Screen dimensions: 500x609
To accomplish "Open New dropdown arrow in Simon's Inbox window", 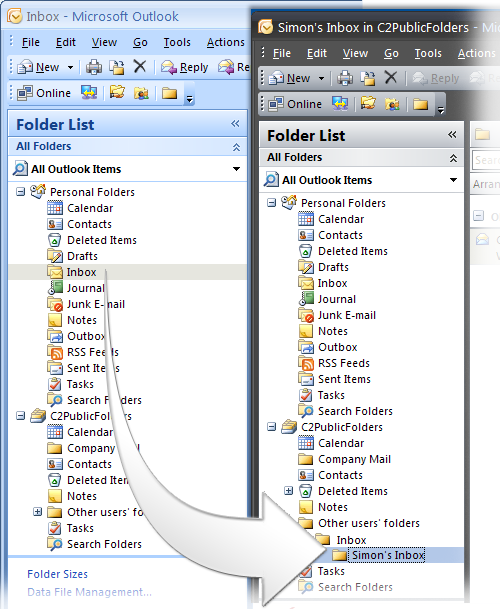I will (321, 78).
